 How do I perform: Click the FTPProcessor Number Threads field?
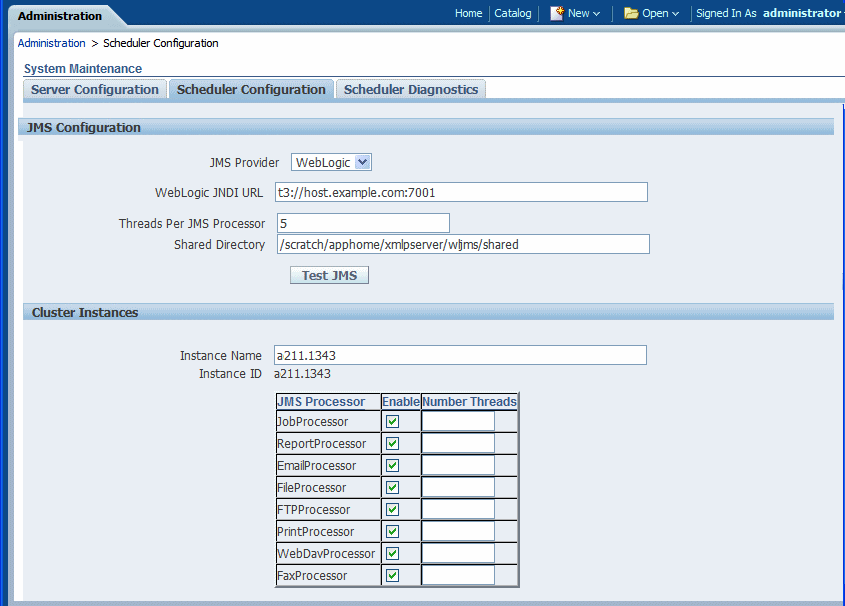(458, 510)
